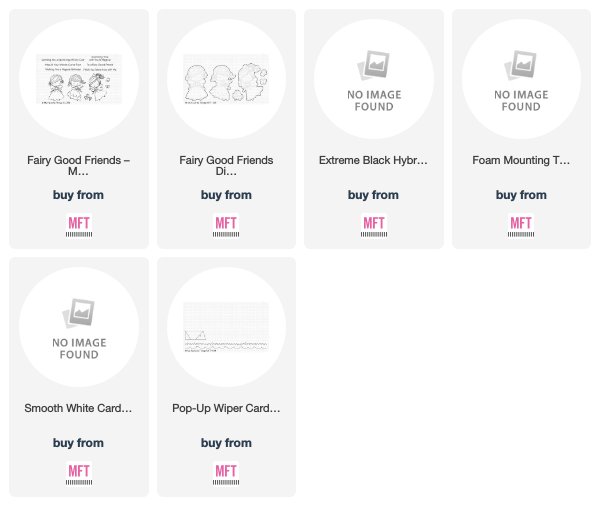This screenshot has width=600, height=506.
Task: Click MFT logo under Foam Mounting Tape
Action: point(521,225)
